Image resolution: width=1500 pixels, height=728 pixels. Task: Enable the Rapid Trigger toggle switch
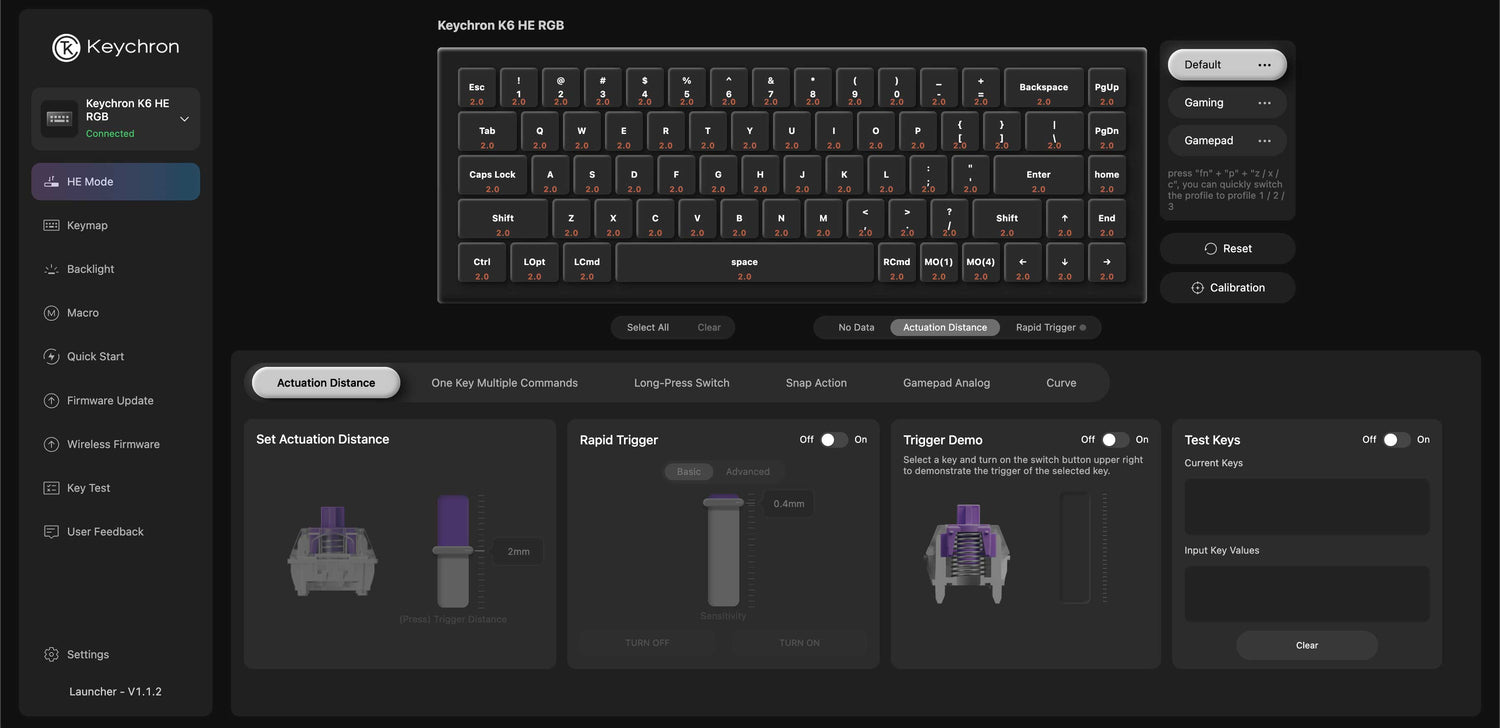(834, 440)
